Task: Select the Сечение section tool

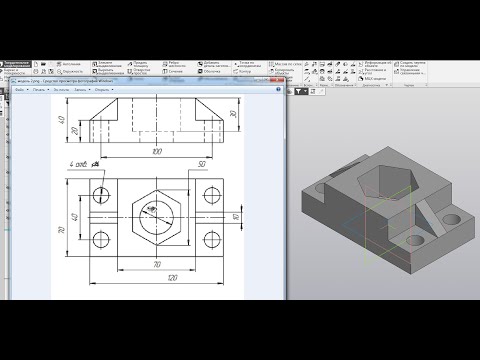Action: tap(172, 71)
